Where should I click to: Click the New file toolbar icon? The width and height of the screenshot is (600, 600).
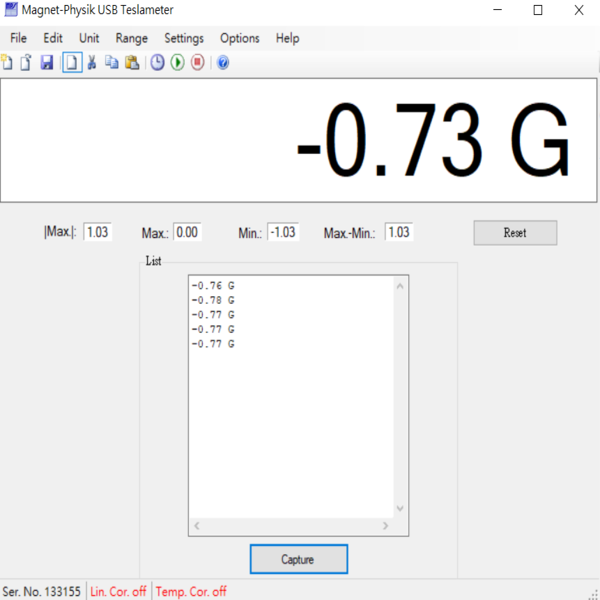coord(7,62)
